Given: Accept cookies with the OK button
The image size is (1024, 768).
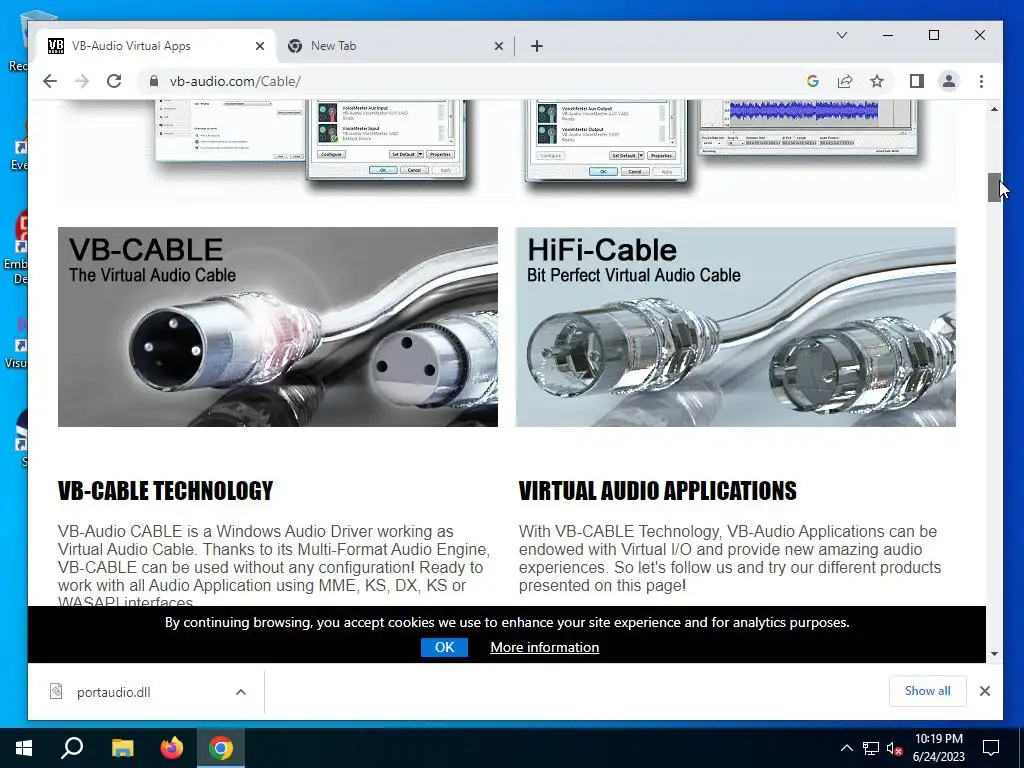Looking at the screenshot, I should pos(444,647).
